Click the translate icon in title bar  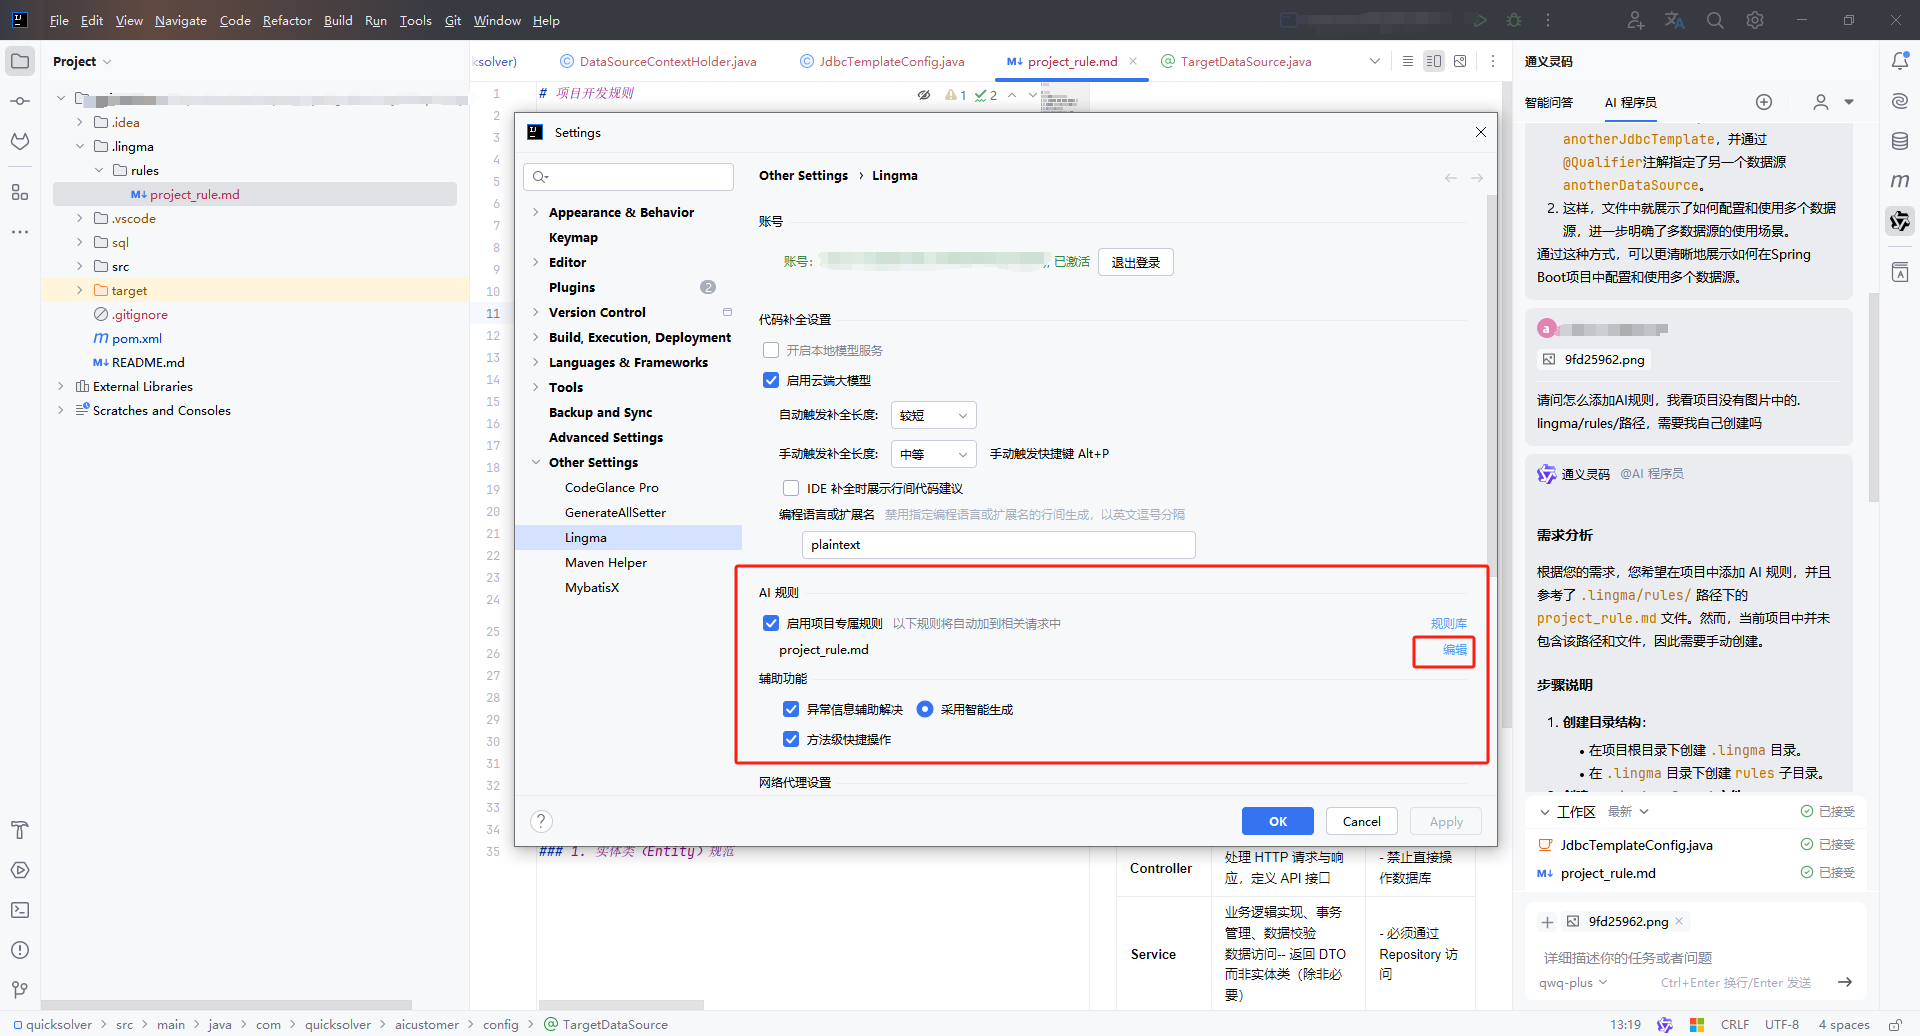[x=1675, y=20]
